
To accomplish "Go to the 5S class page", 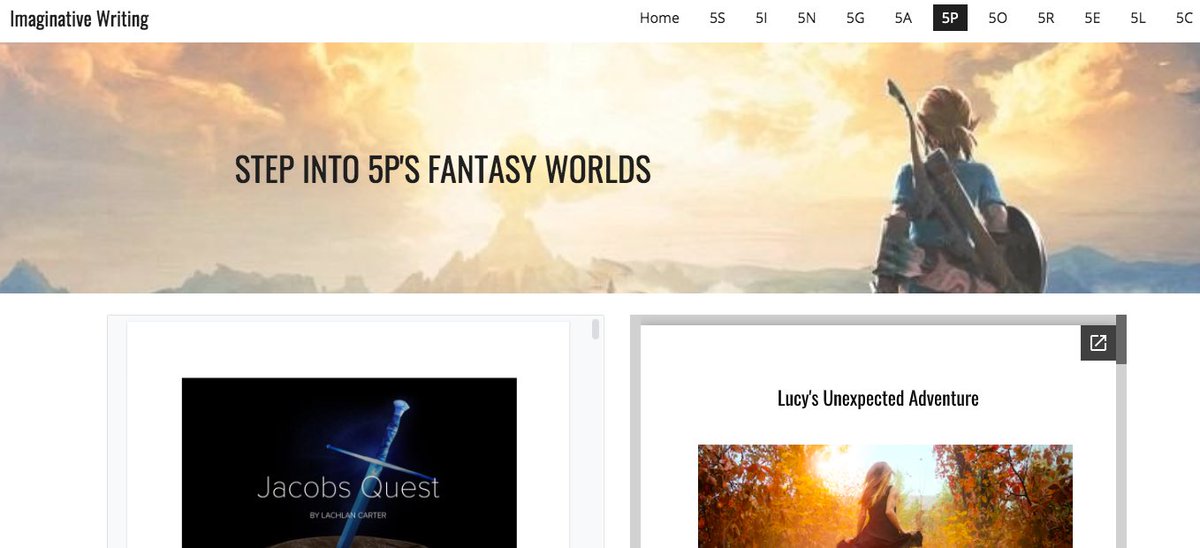I will coord(717,18).
